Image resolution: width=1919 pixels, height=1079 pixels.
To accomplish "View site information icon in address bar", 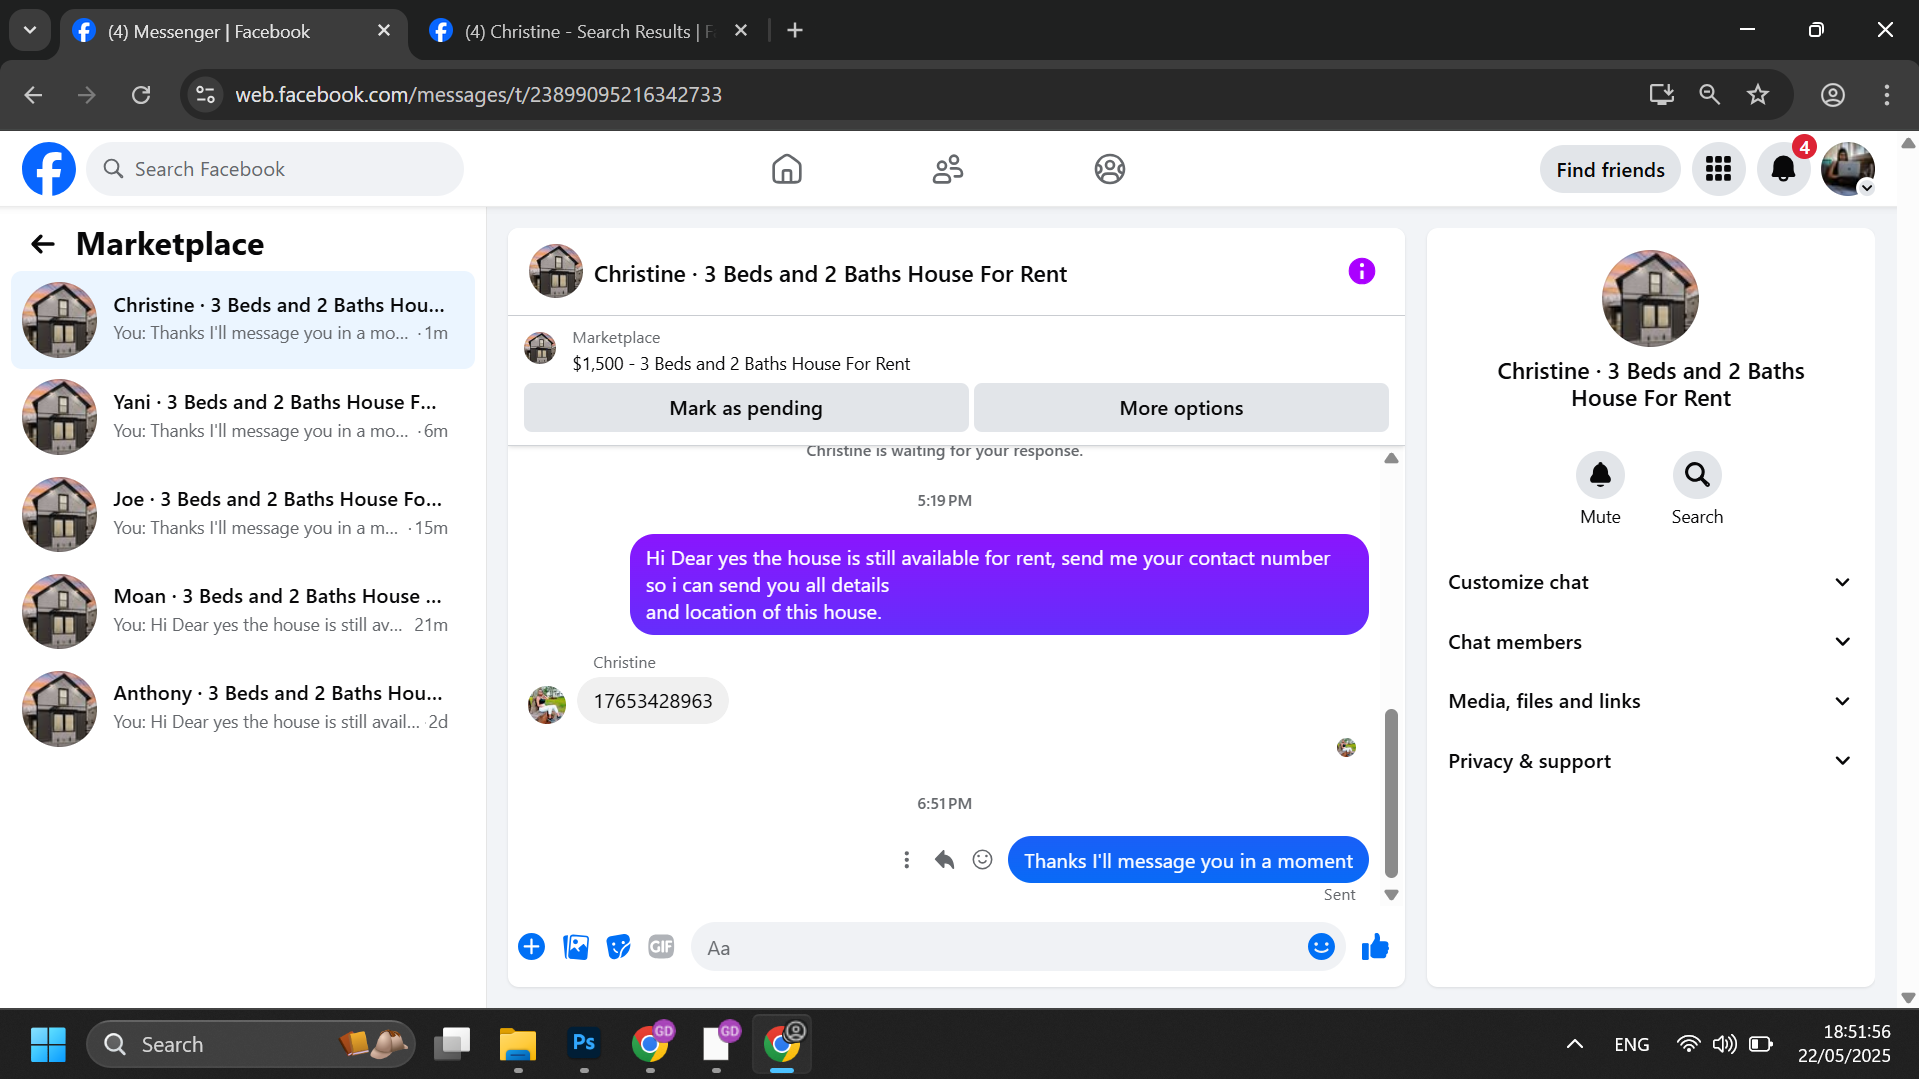I will (x=206, y=94).
